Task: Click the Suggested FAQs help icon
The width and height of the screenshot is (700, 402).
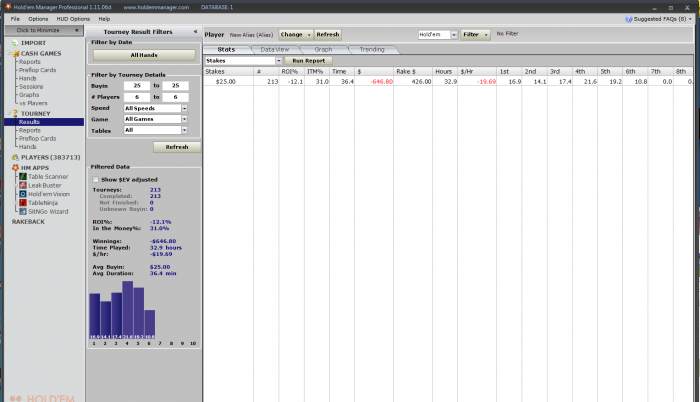Action: coord(629,19)
